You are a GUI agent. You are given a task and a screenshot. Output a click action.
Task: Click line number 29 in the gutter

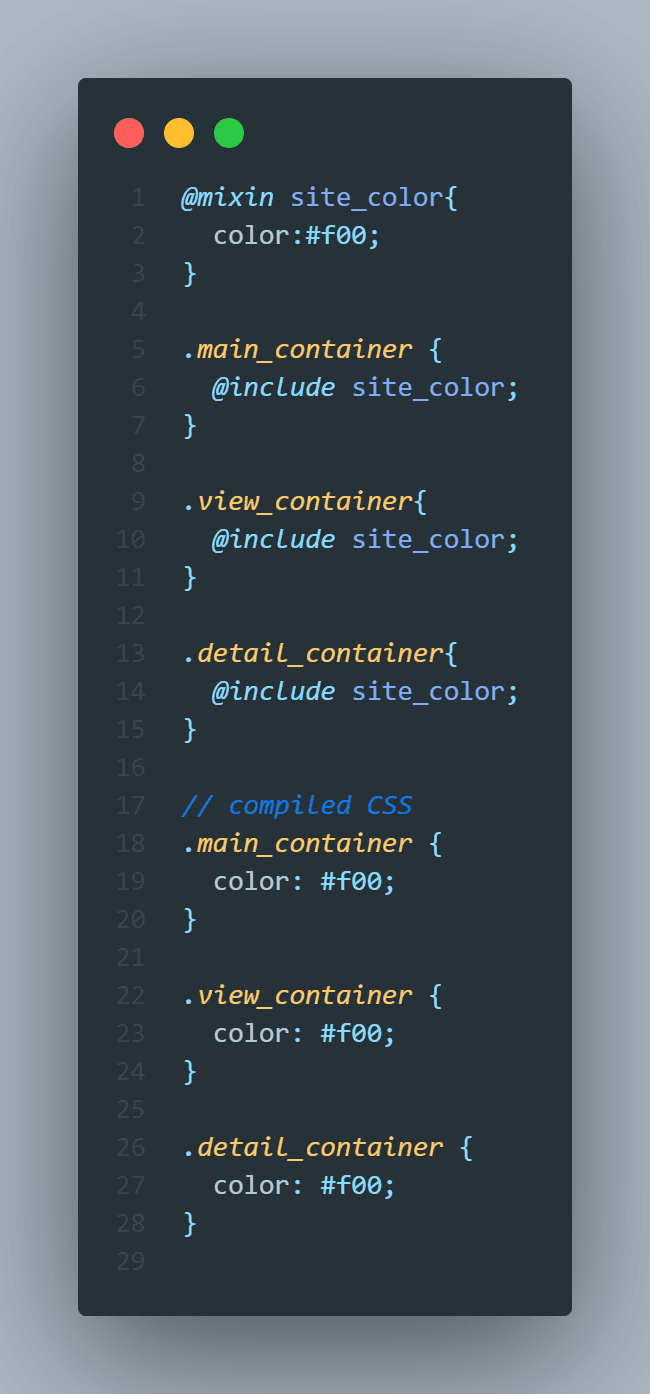130,1261
